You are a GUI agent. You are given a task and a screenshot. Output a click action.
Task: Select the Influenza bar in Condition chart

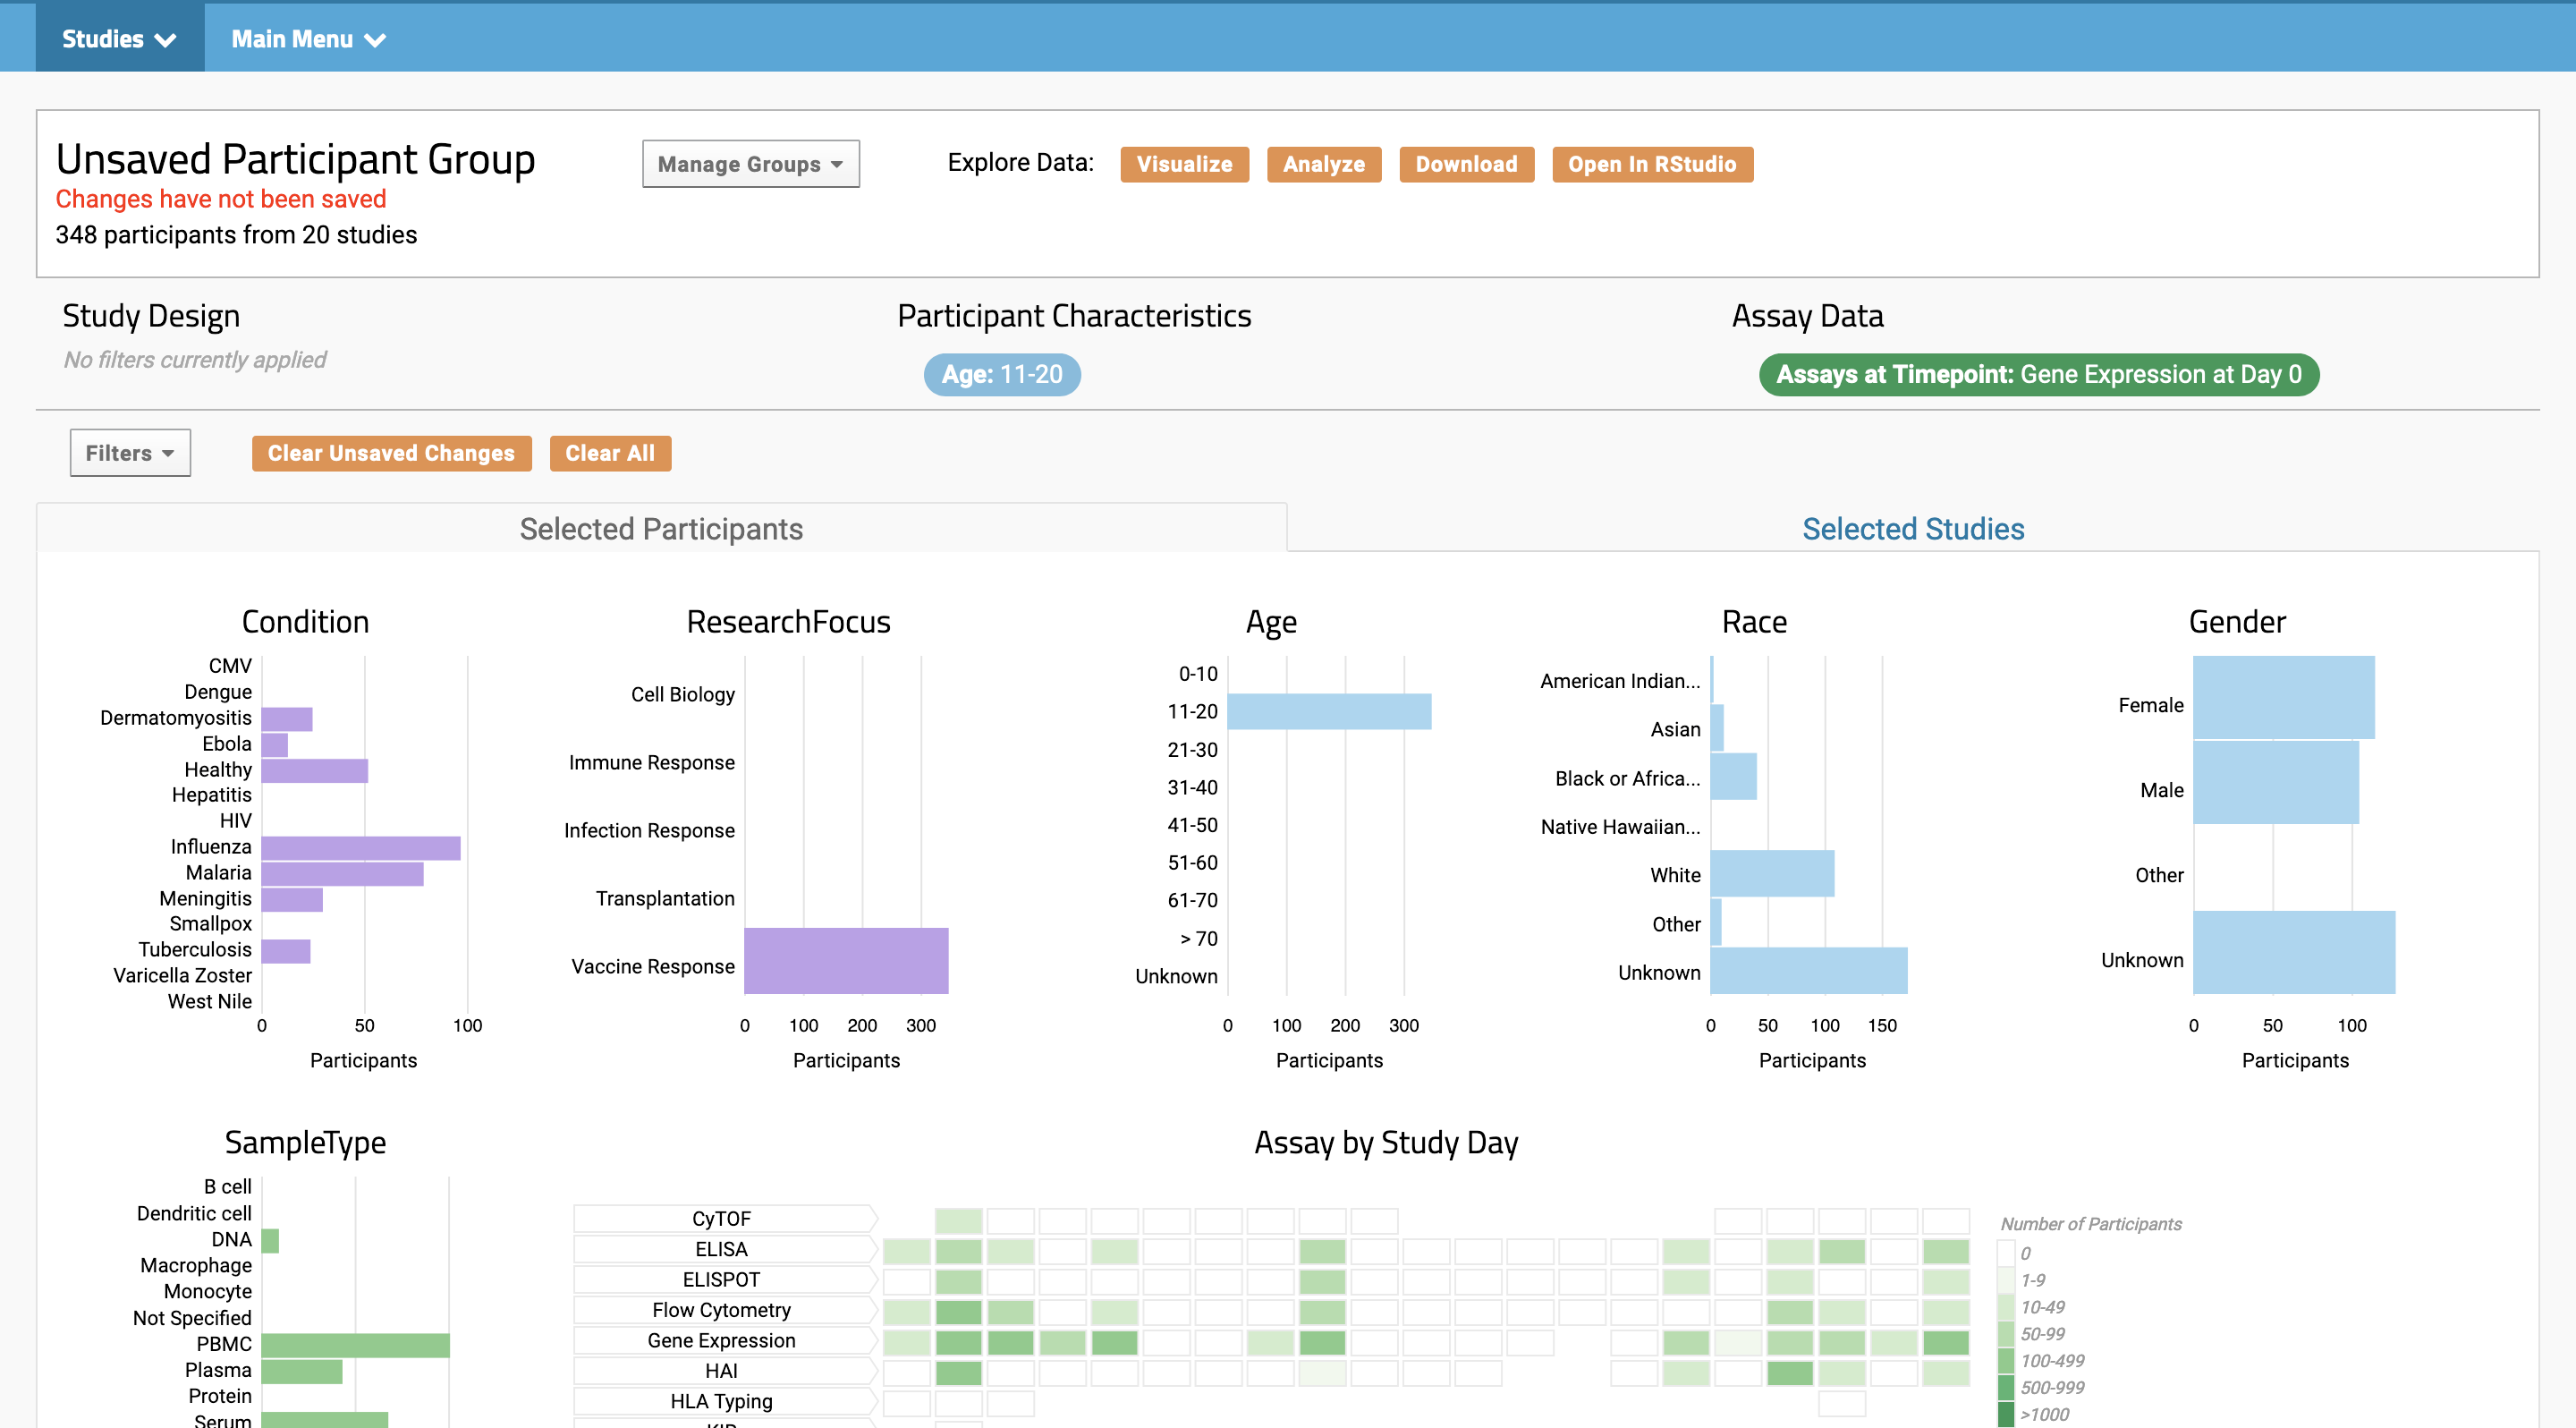[361, 848]
